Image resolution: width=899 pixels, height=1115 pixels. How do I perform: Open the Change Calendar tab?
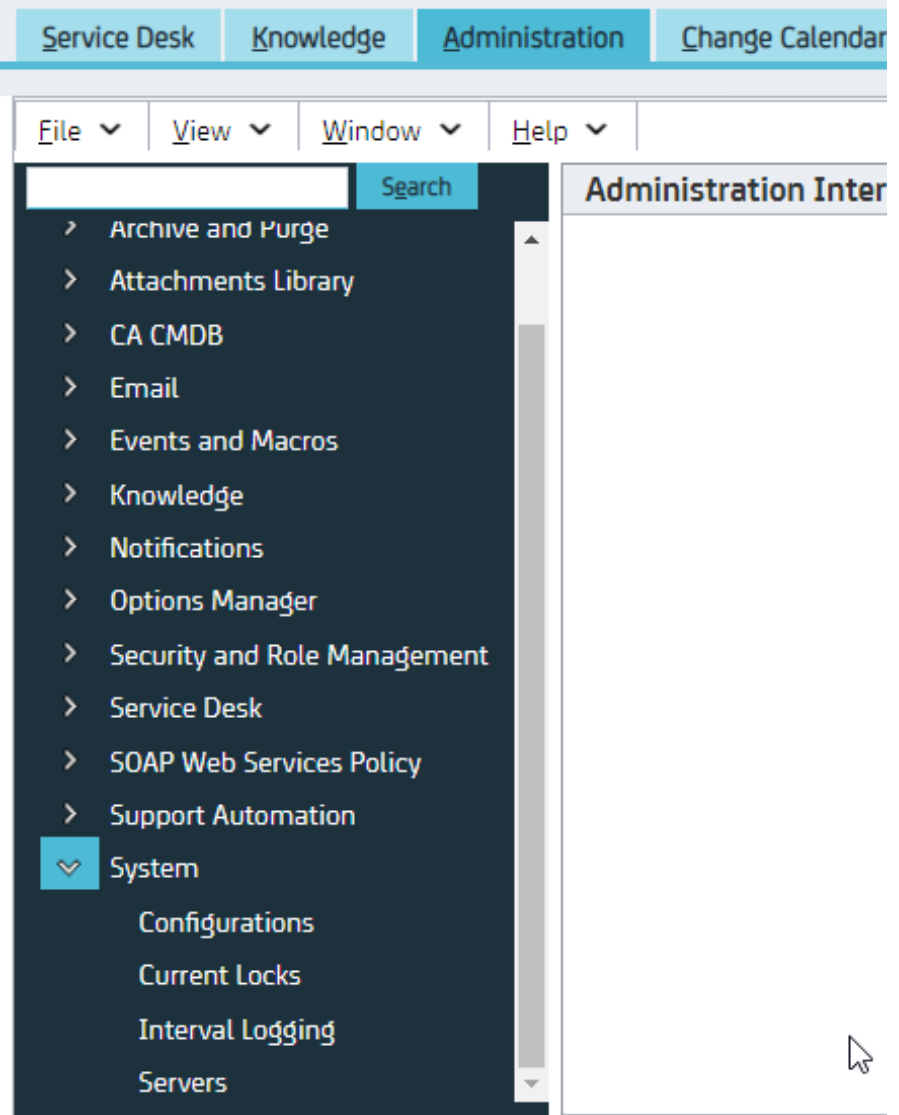780,38
